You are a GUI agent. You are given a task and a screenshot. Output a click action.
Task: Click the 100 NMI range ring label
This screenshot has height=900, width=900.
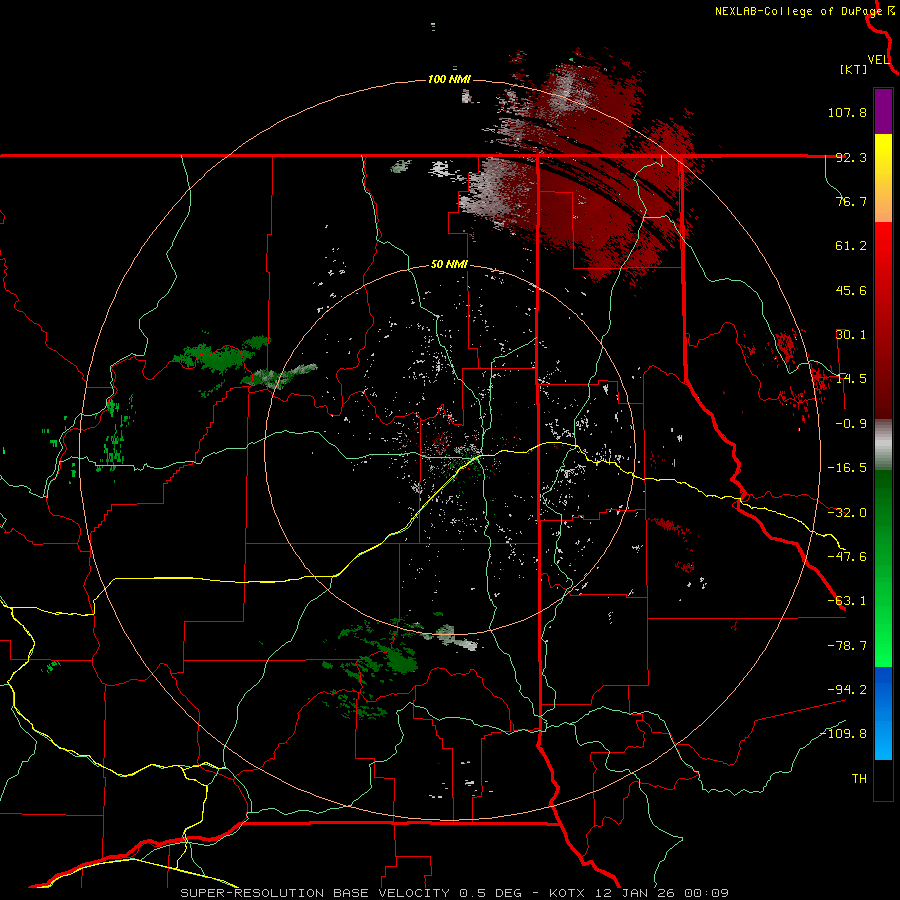pos(449,79)
